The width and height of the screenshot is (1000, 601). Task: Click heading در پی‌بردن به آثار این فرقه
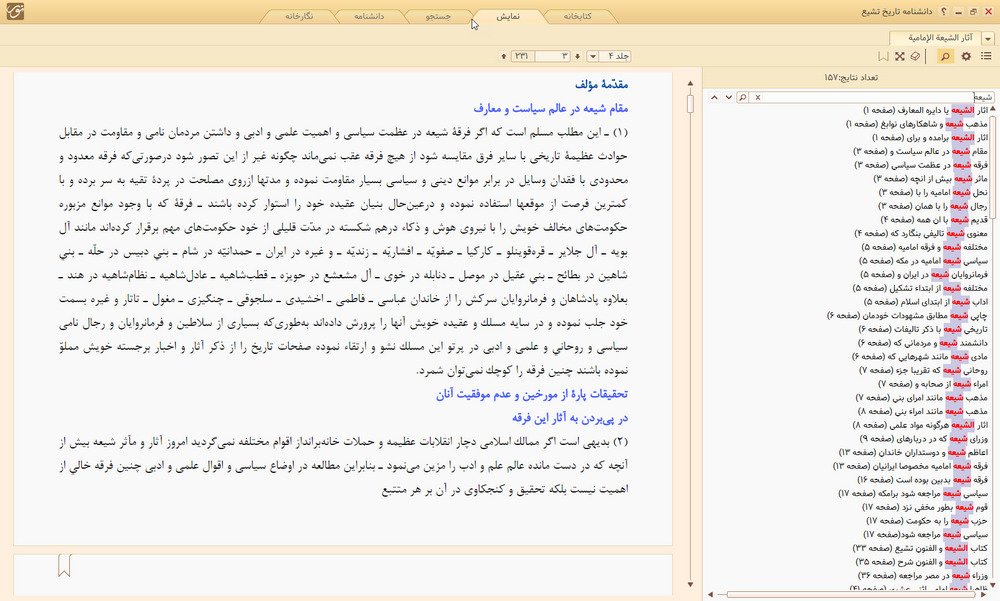(x=570, y=419)
